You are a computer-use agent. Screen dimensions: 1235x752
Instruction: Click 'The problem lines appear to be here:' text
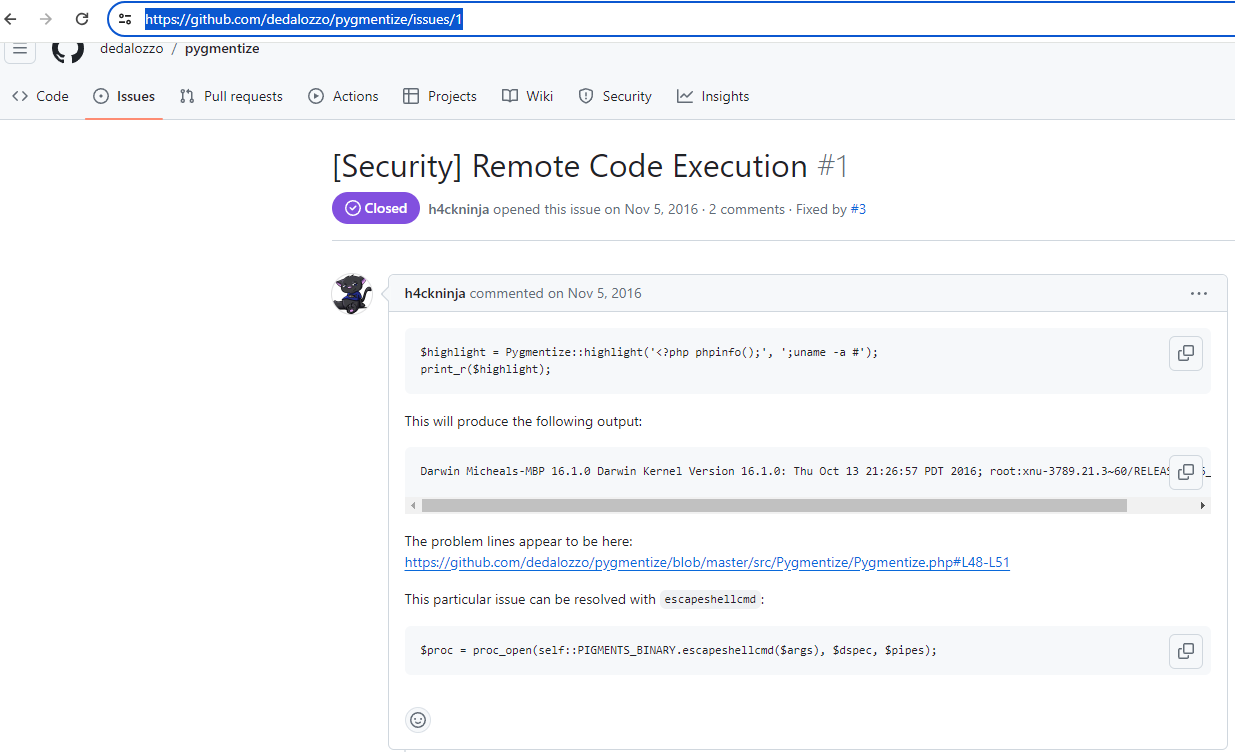click(519, 541)
